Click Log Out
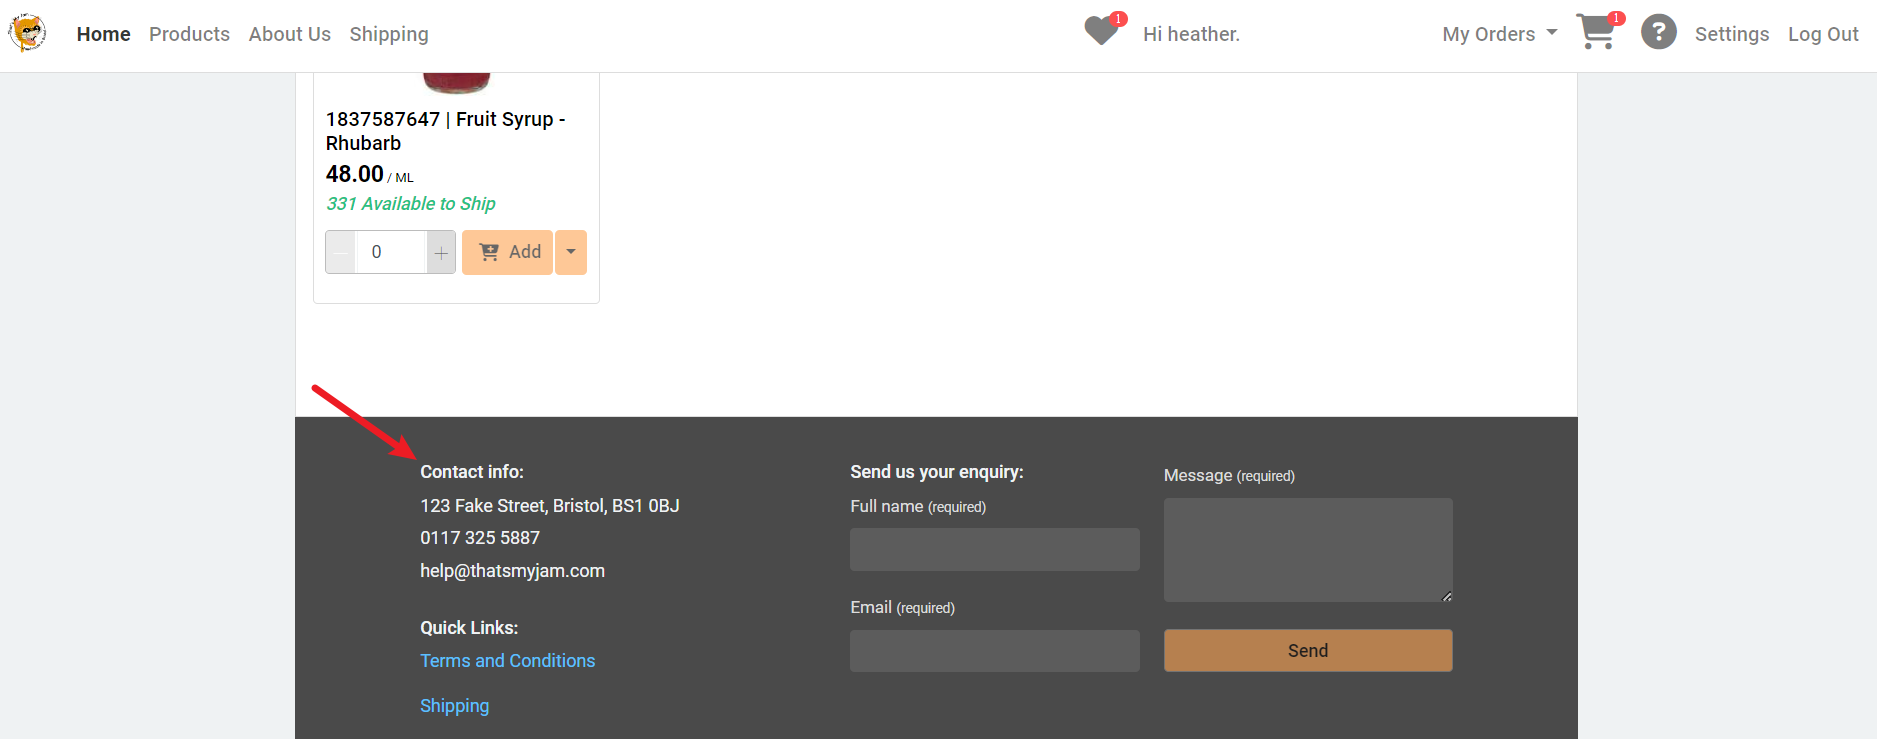This screenshot has height=739, width=1877. [x=1823, y=34]
